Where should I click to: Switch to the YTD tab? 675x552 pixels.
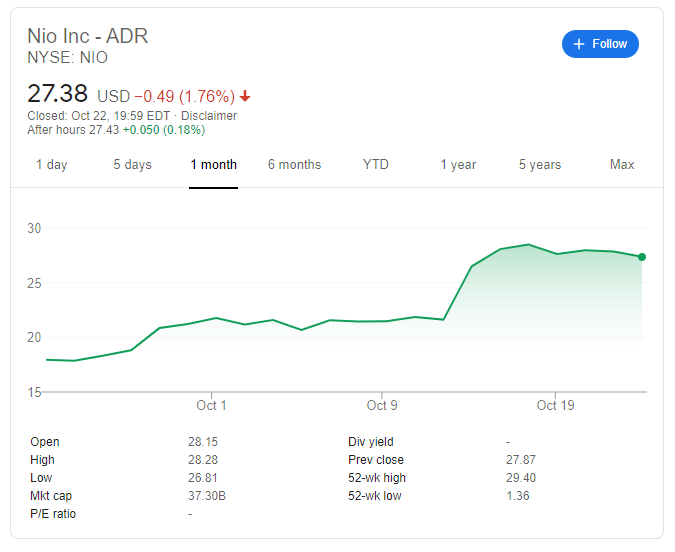pyautogui.click(x=375, y=164)
